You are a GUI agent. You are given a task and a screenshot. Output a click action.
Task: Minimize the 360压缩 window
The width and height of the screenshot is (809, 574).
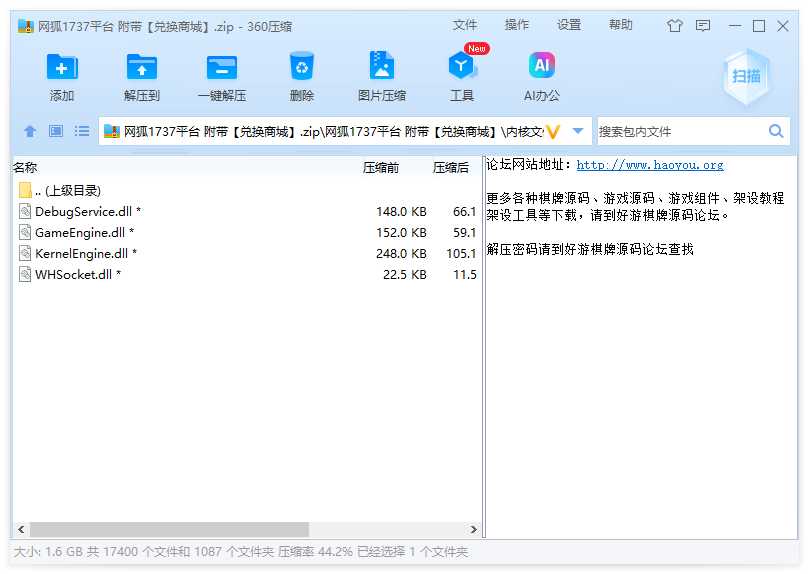point(735,26)
